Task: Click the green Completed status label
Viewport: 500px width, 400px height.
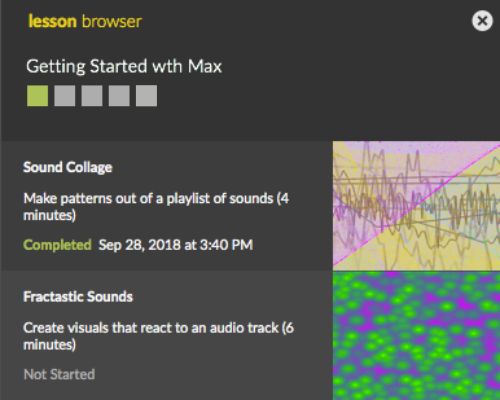Action: click(57, 245)
